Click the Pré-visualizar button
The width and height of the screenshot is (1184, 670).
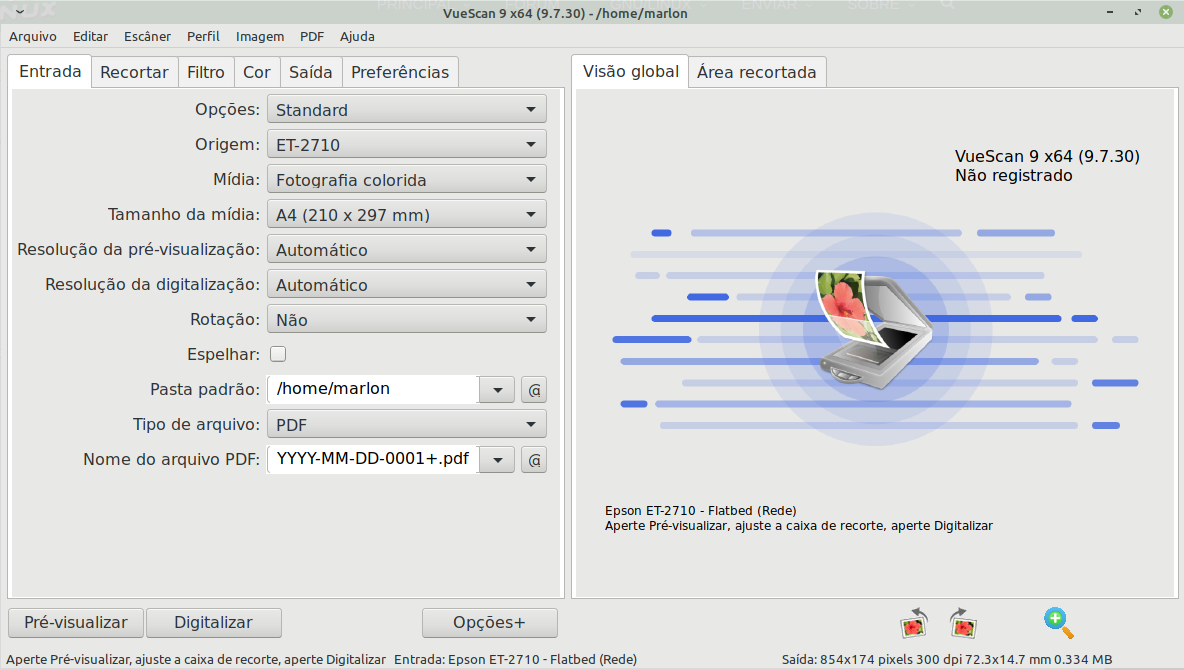tap(76, 622)
